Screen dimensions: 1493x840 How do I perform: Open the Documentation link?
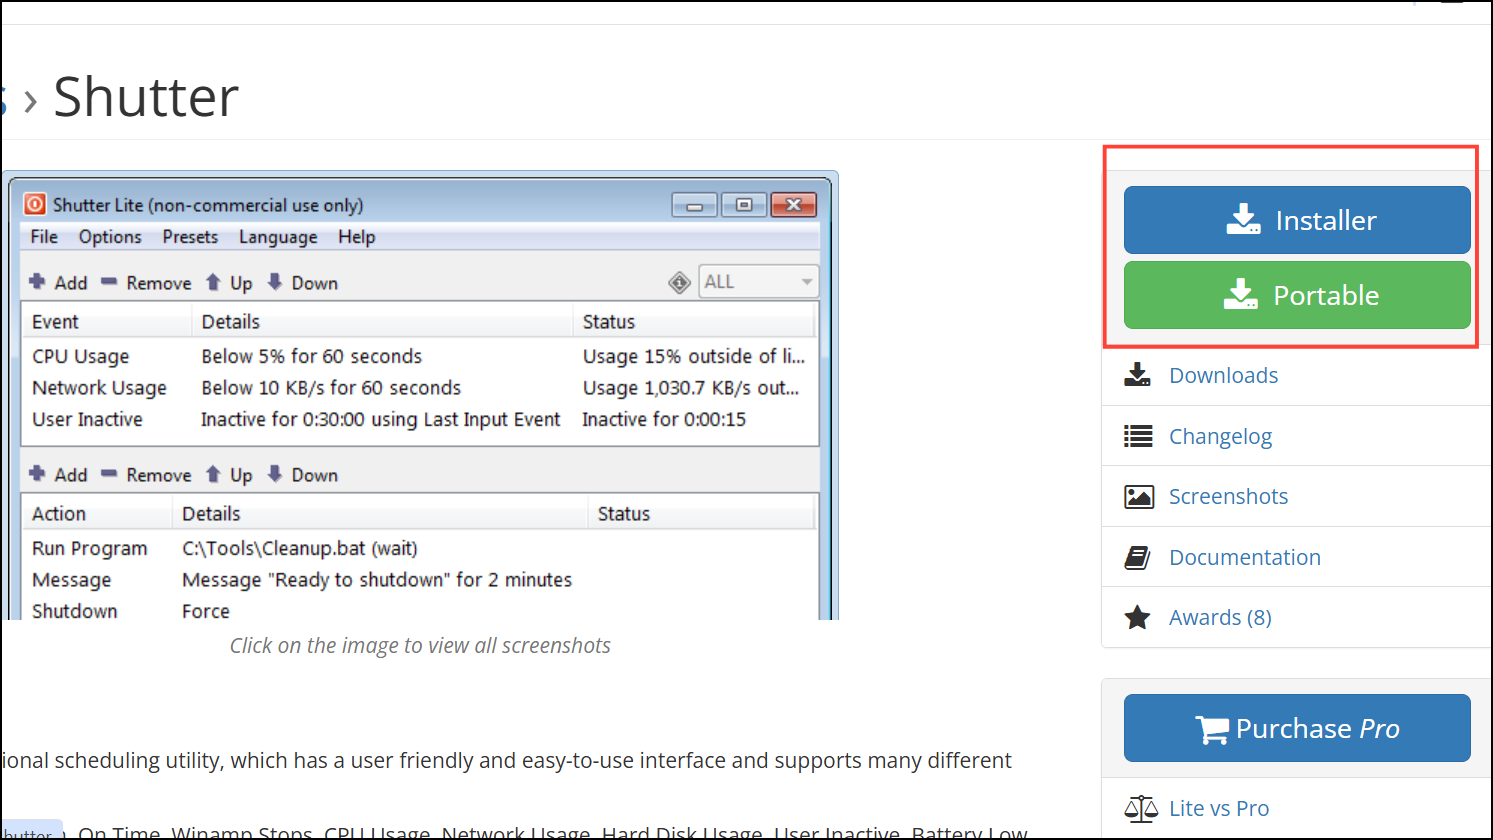pyautogui.click(x=1245, y=557)
